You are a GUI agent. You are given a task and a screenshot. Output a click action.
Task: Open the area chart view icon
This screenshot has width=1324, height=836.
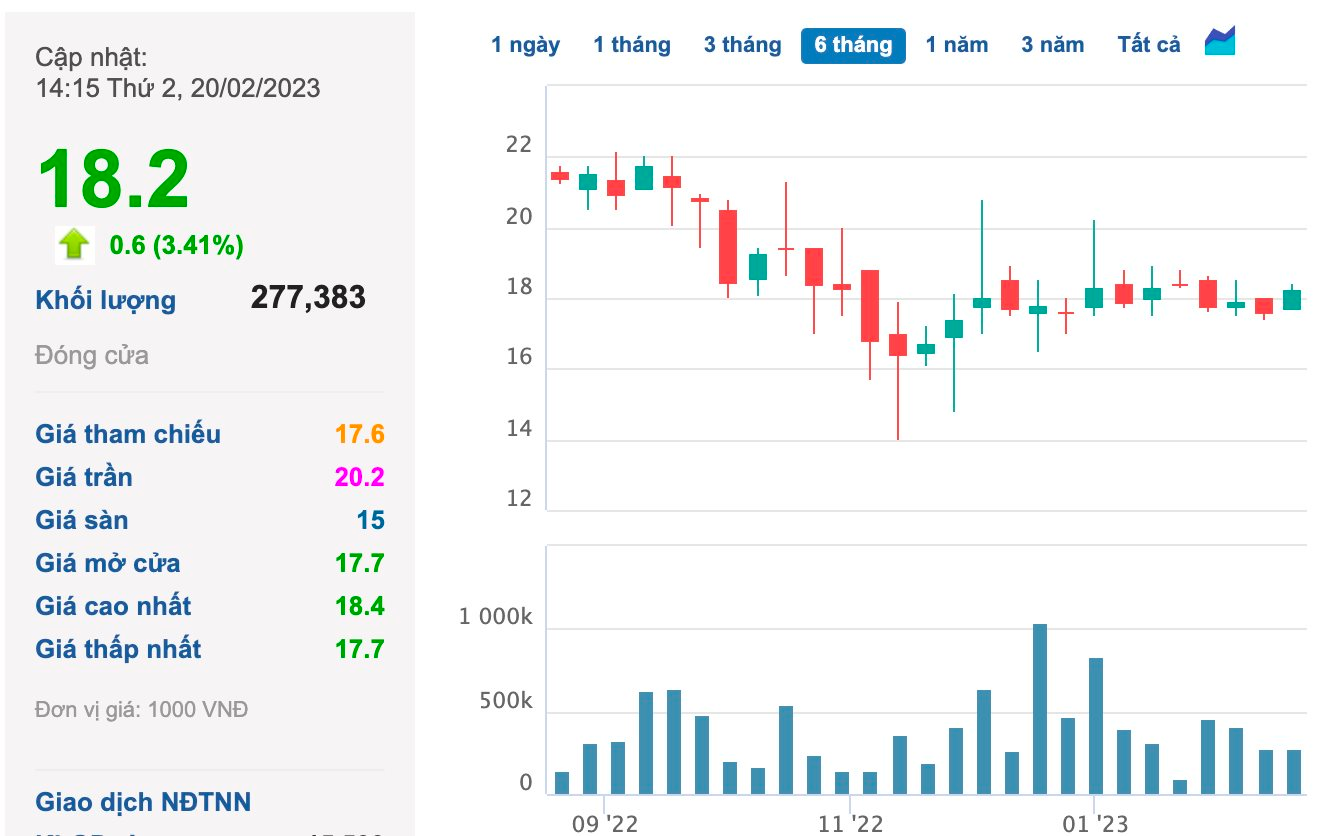[1220, 41]
